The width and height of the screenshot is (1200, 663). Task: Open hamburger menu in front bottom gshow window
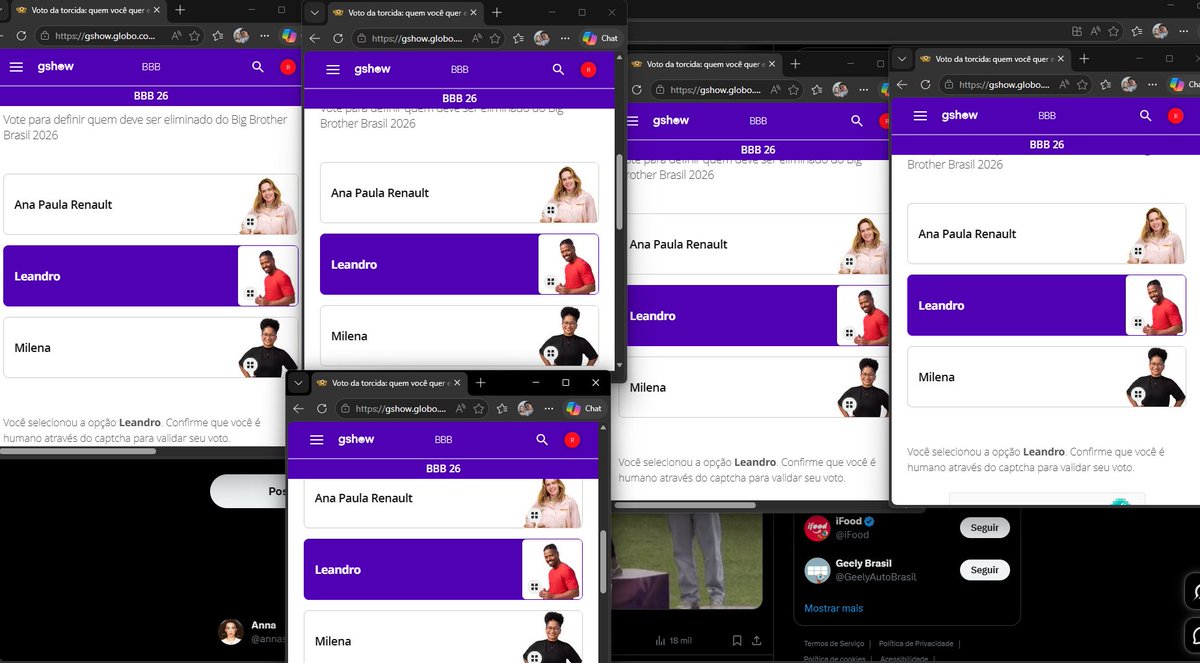(x=317, y=440)
